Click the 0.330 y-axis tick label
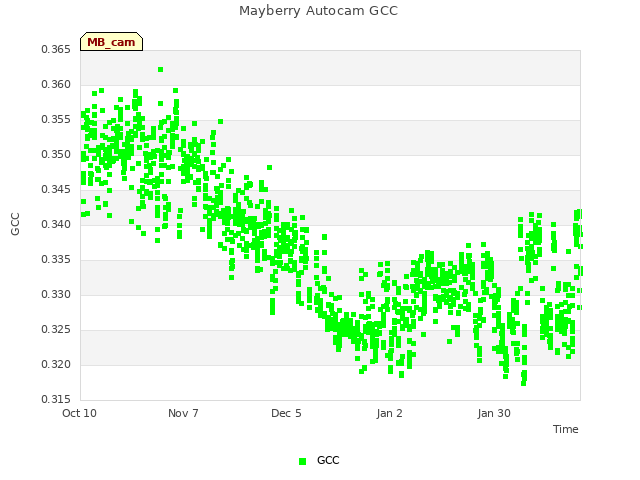The height and width of the screenshot is (480, 640). [56, 295]
